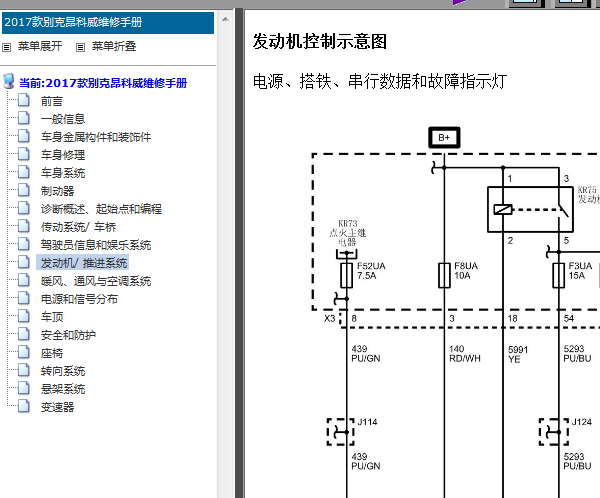Click the page icon next to 传动系统/车桥
600x498 pixels.
[24, 226]
